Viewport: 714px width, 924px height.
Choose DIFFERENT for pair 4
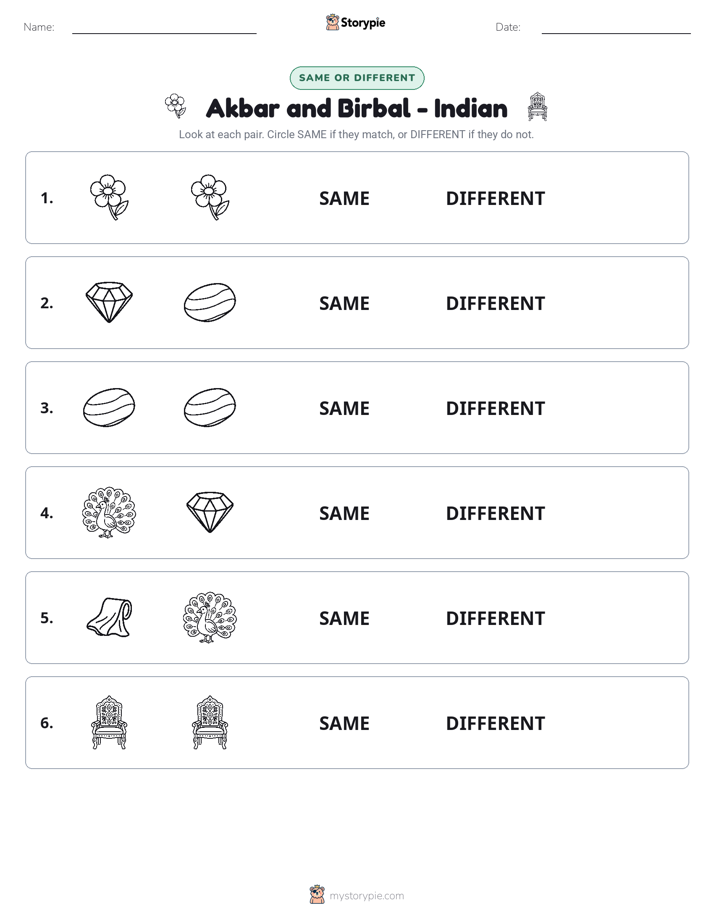tap(495, 513)
